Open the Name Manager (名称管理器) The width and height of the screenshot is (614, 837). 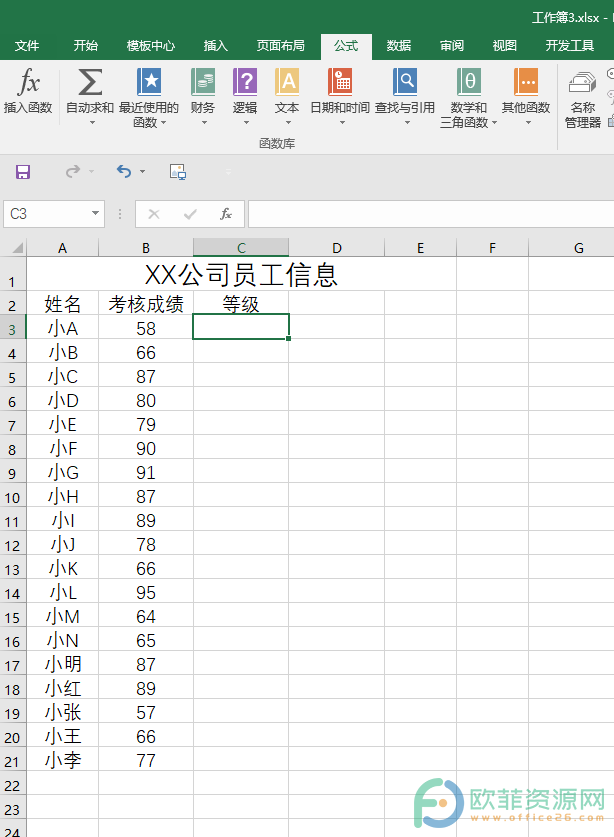[582, 100]
